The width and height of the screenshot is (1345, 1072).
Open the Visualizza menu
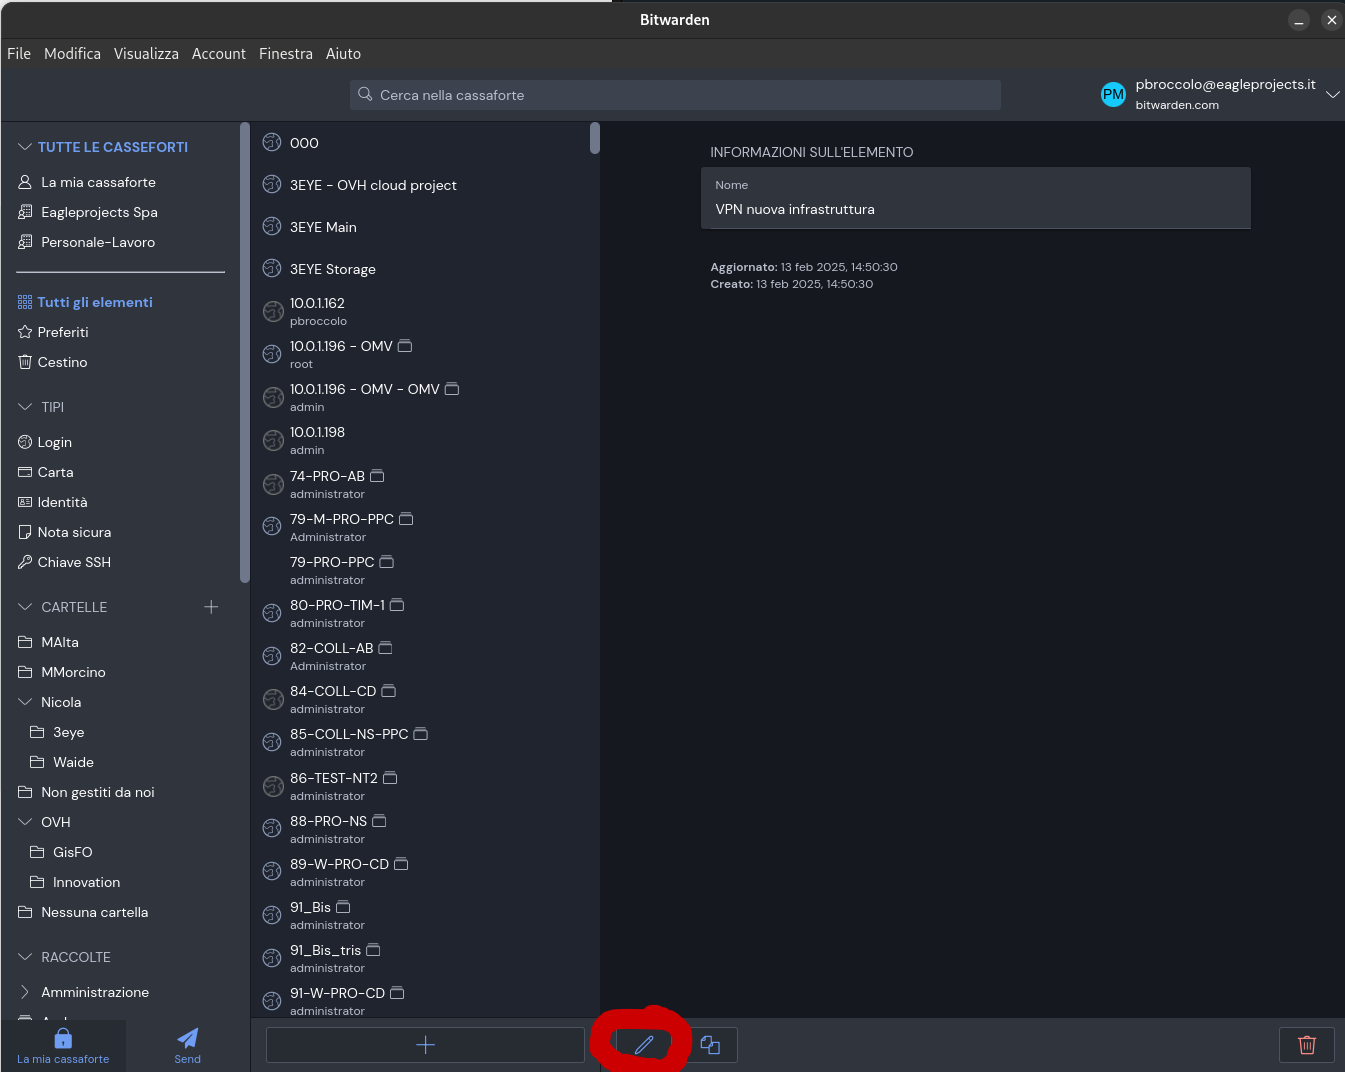point(146,54)
